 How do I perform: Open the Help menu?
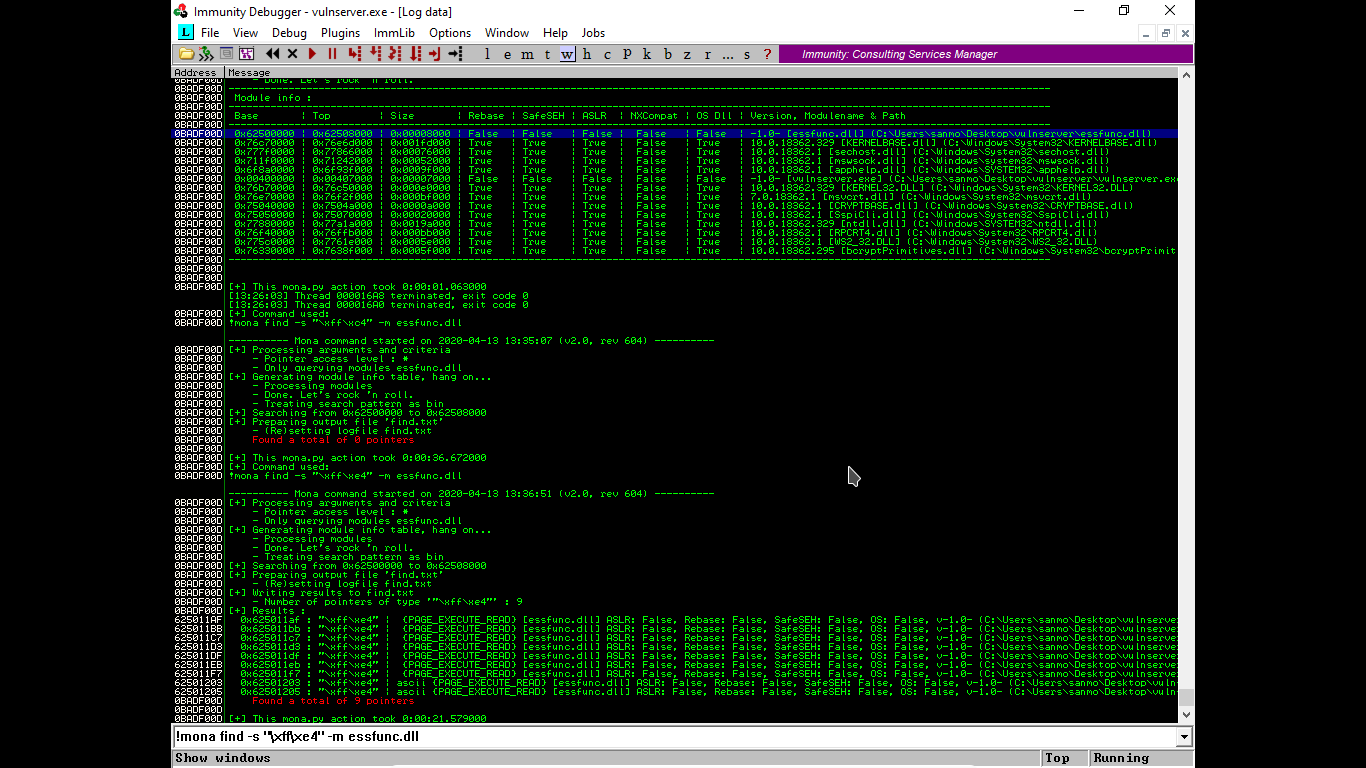555,33
